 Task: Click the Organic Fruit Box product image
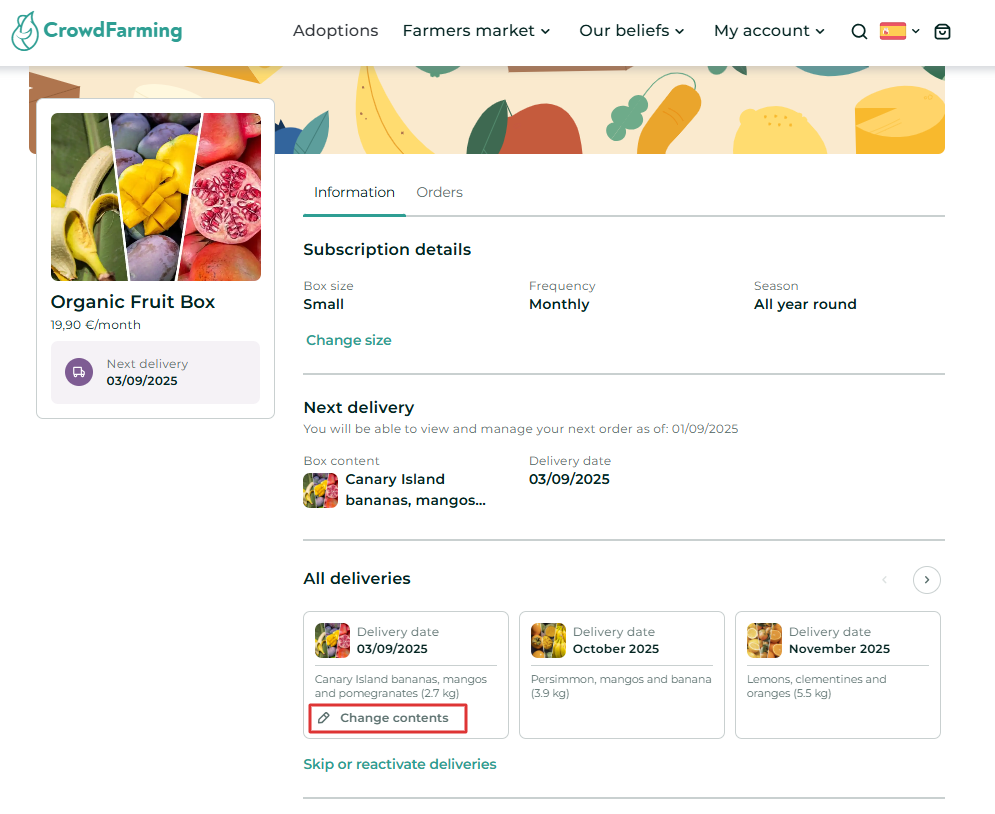click(156, 197)
